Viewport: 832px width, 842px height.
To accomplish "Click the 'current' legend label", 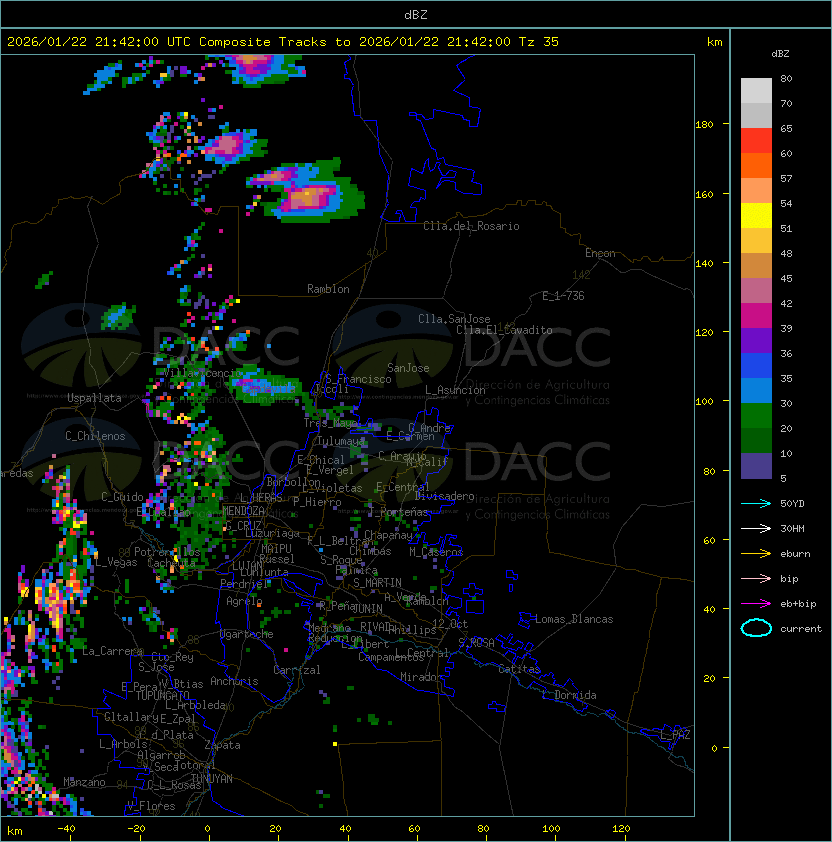I will pos(801,628).
